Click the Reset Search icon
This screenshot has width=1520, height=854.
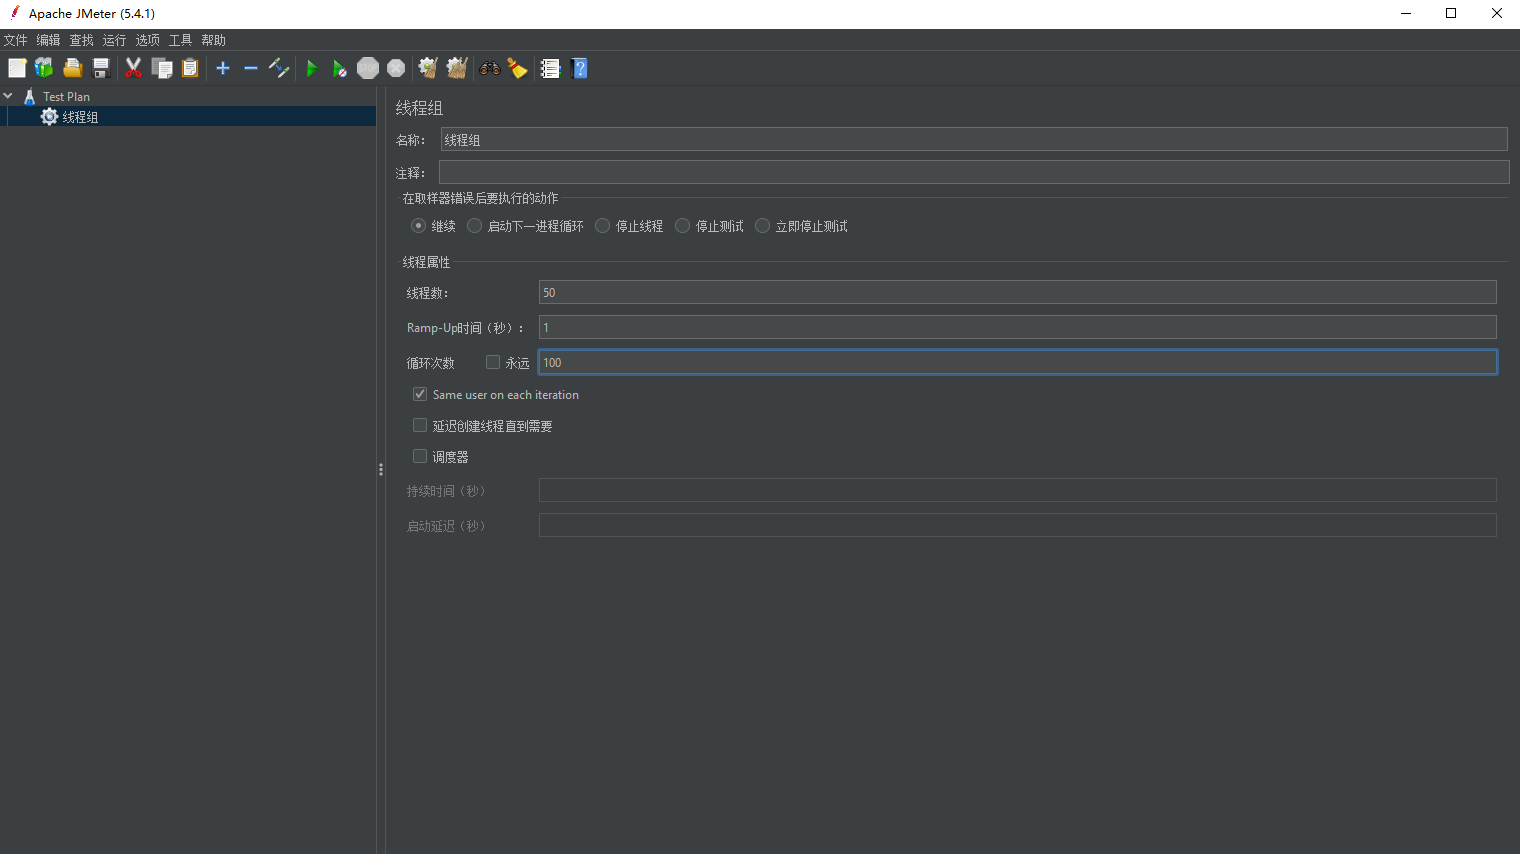[x=517, y=68]
